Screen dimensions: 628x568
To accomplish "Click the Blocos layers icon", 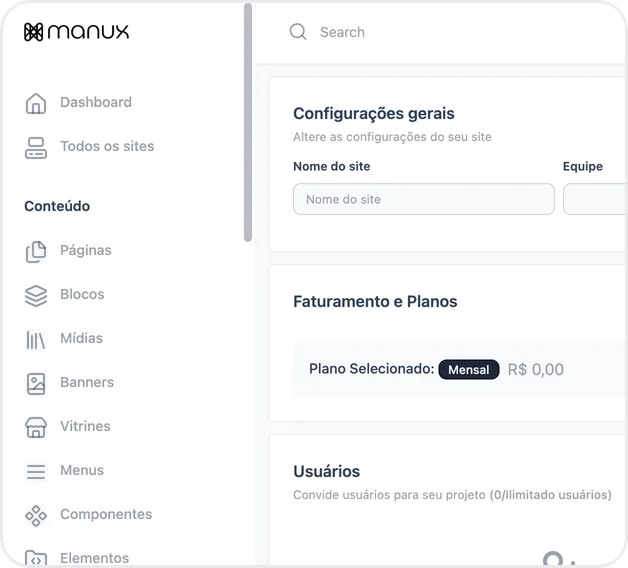I will 36,295.
